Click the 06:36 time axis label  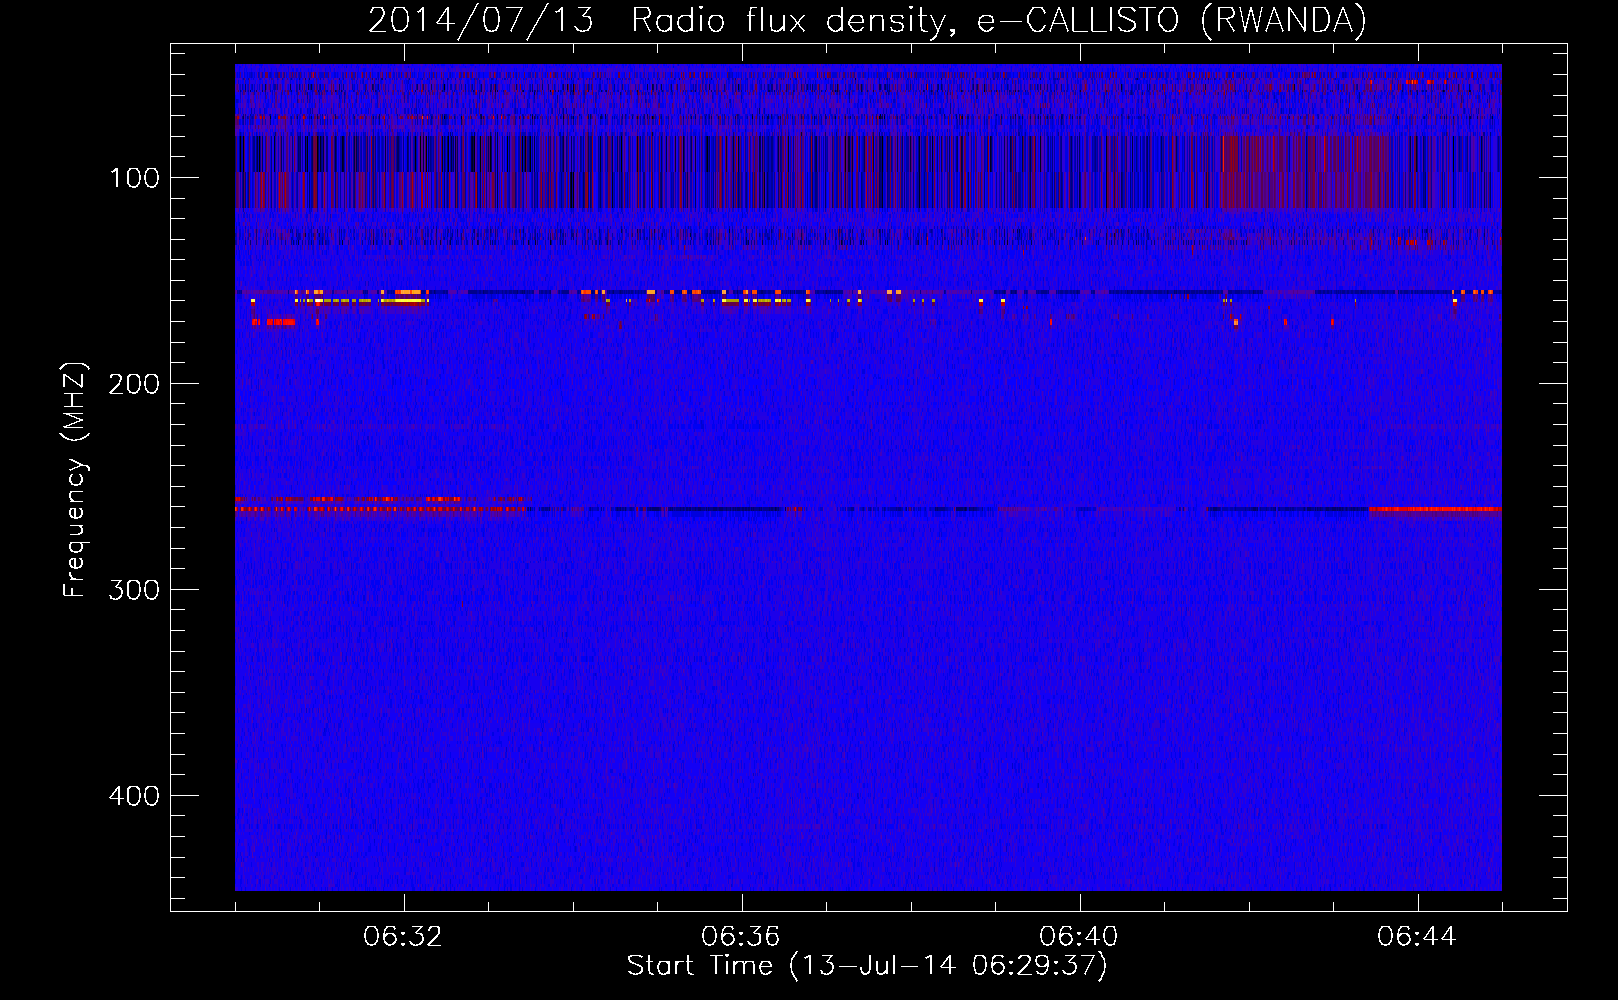coord(741,937)
